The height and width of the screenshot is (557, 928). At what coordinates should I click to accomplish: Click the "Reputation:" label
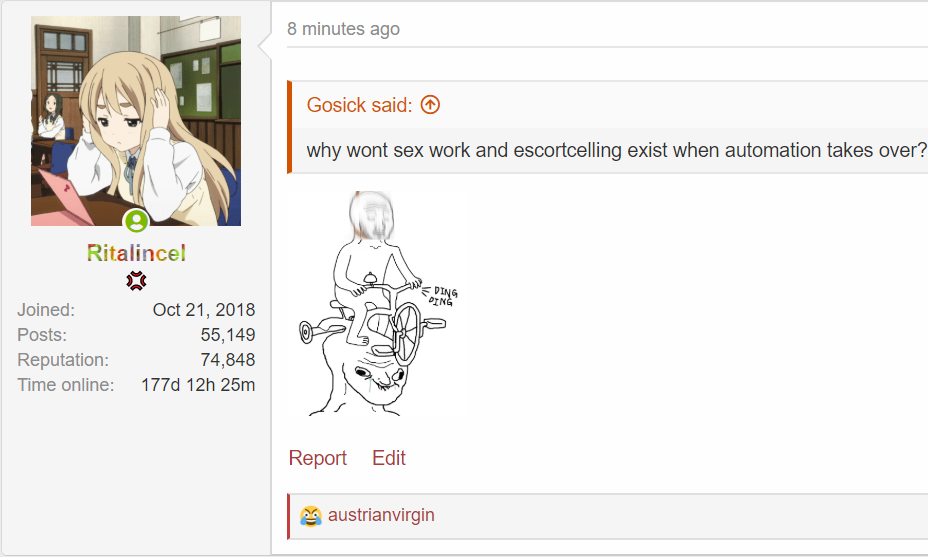coord(63,360)
